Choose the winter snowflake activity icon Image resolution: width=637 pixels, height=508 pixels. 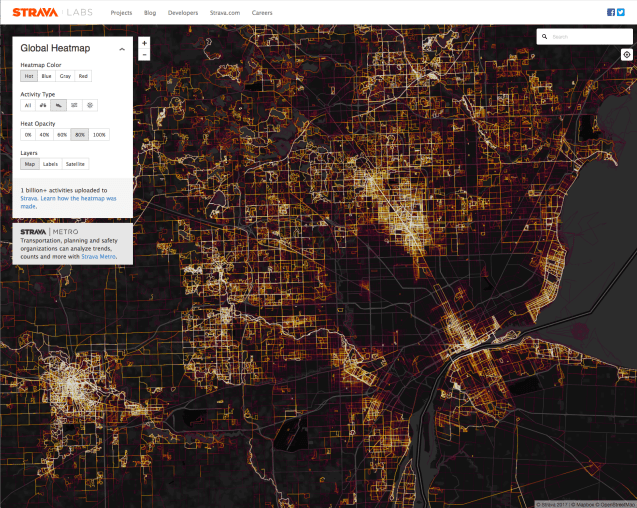tap(90, 105)
